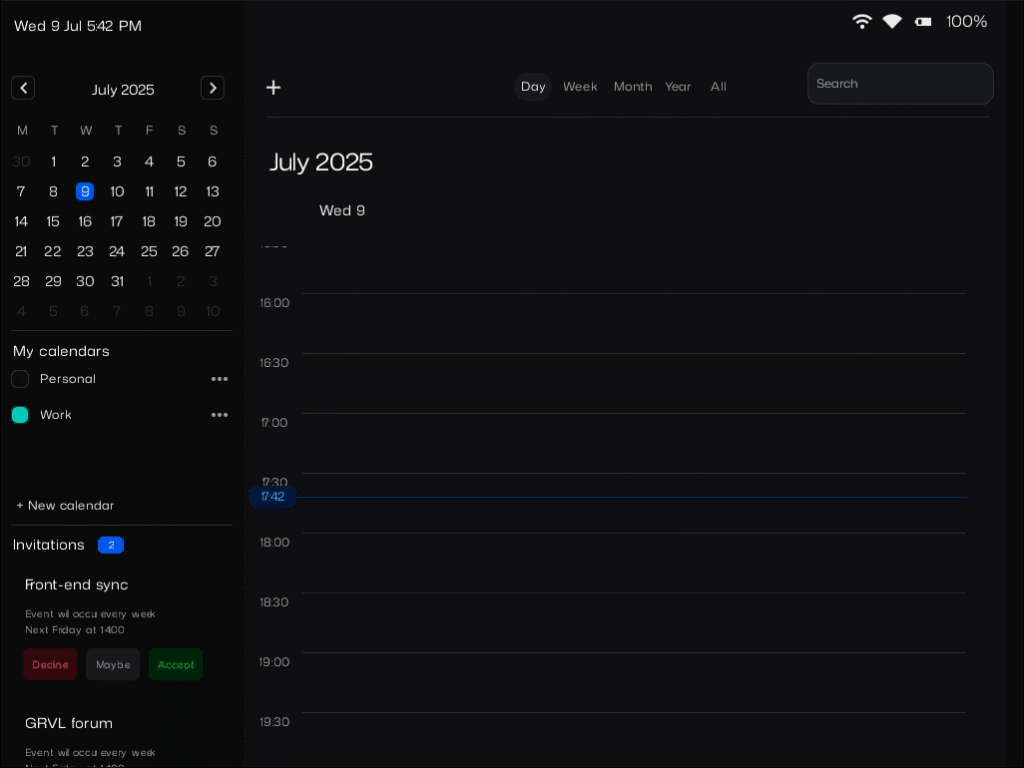
Task: Switch to Week view
Action: pos(580,87)
